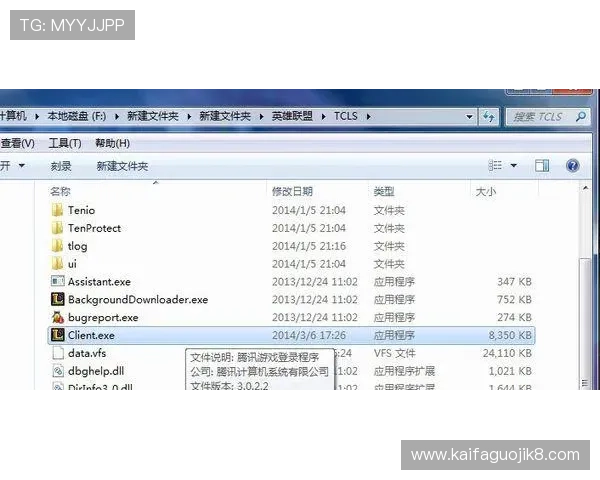Open the 工具(T) menu
Viewport: 600px width, 480px height.
point(65,143)
